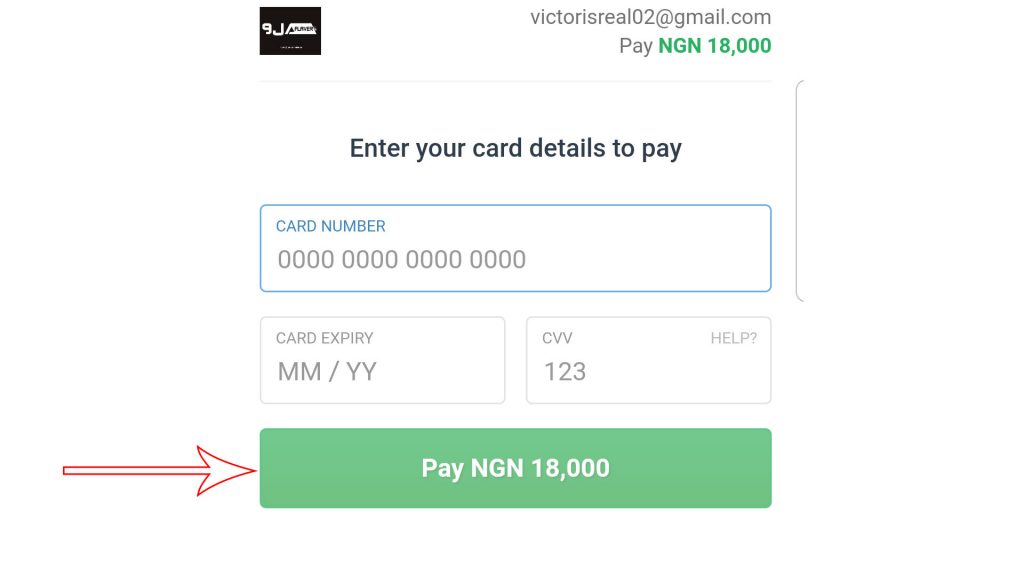
Task: Click the grey 'Pay' word beside top amount
Action: tap(636, 46)
